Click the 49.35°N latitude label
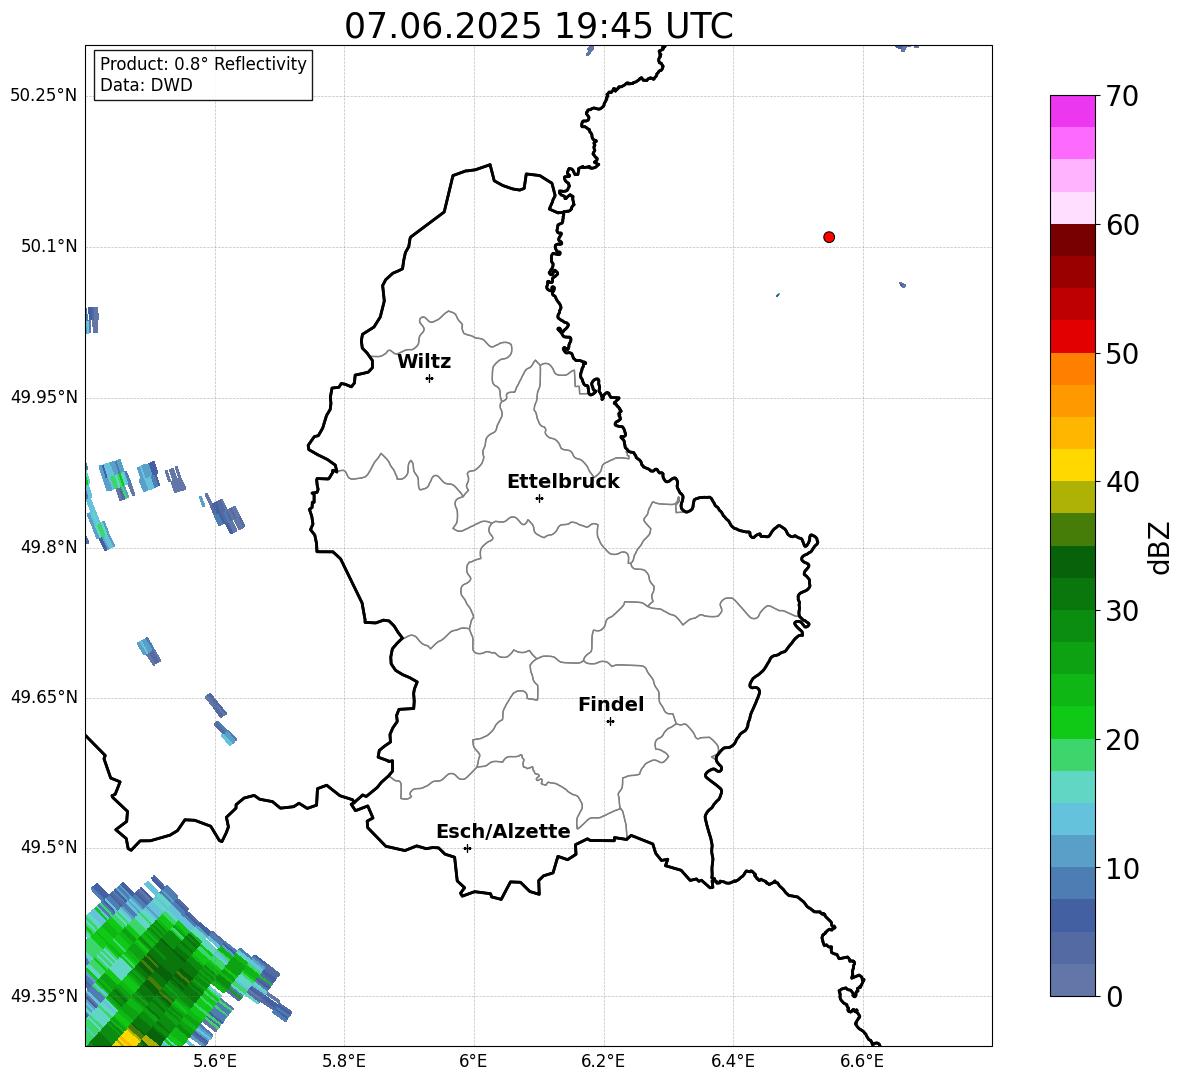Screen dimensions: 1184x1081 coord(44,996)
